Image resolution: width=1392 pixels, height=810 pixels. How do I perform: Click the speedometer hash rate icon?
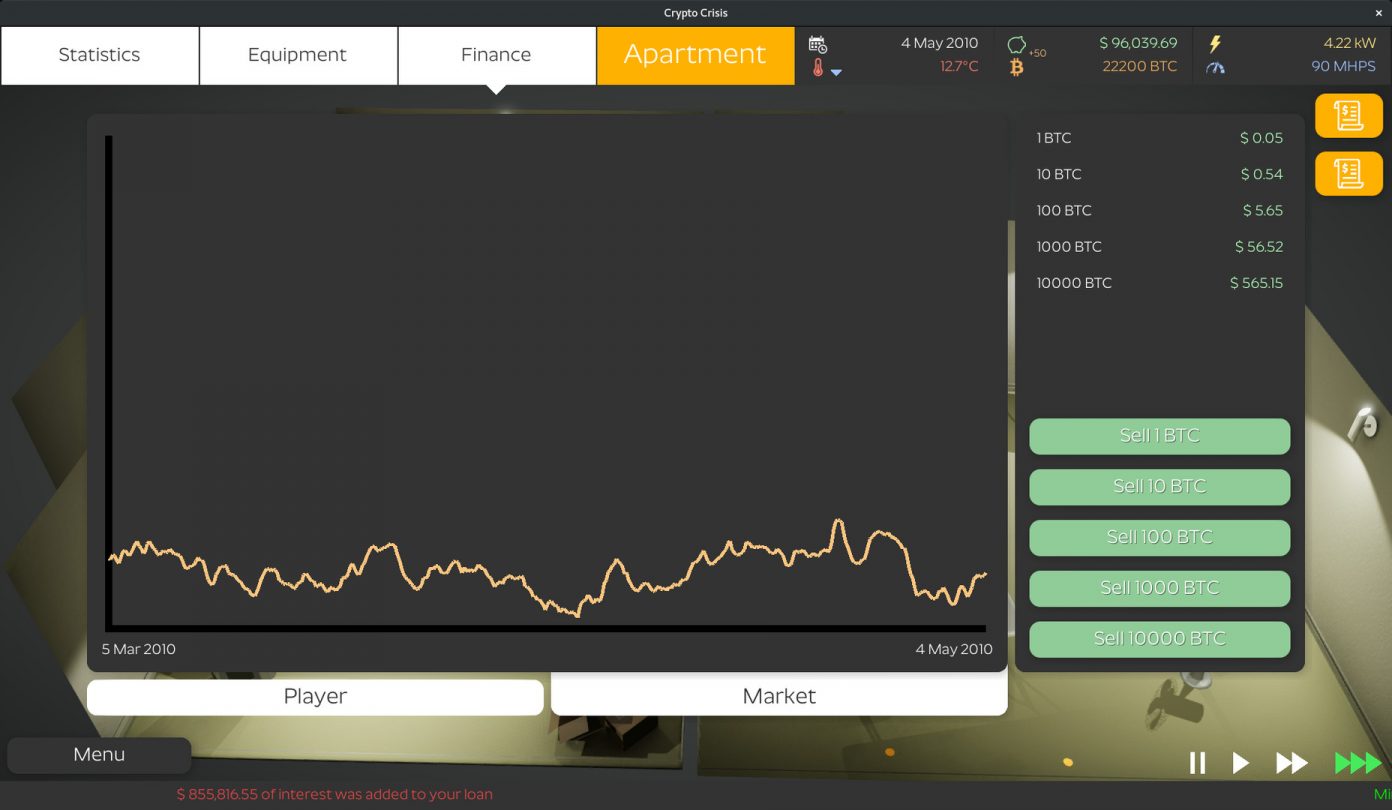(1215, 68)
